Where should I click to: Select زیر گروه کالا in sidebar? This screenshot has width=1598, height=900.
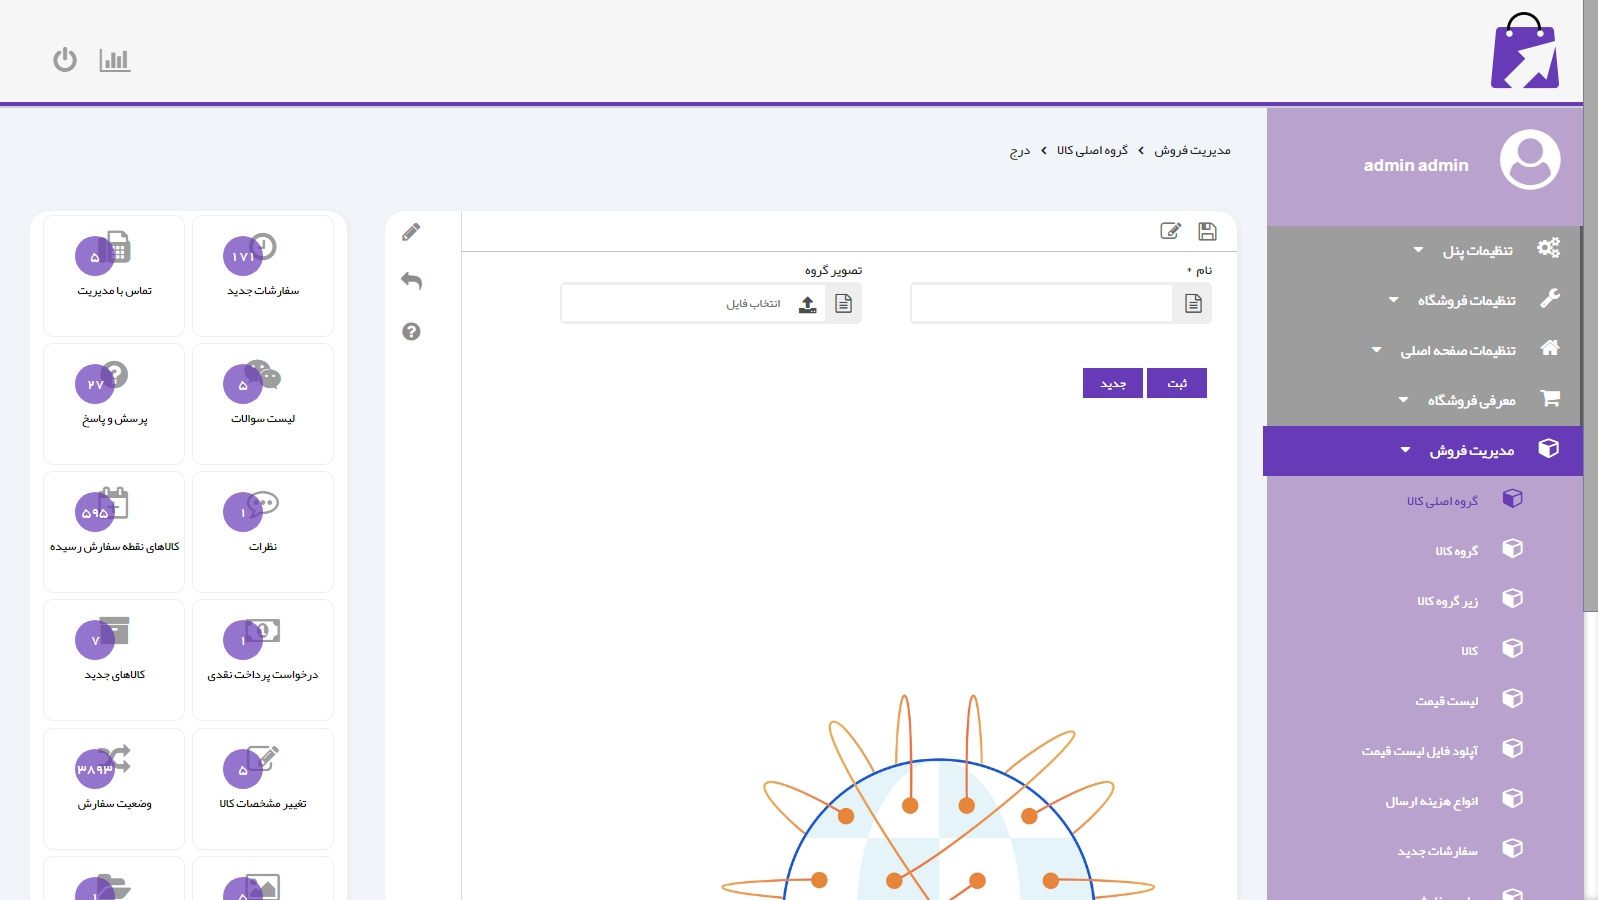coord(1447,601)
